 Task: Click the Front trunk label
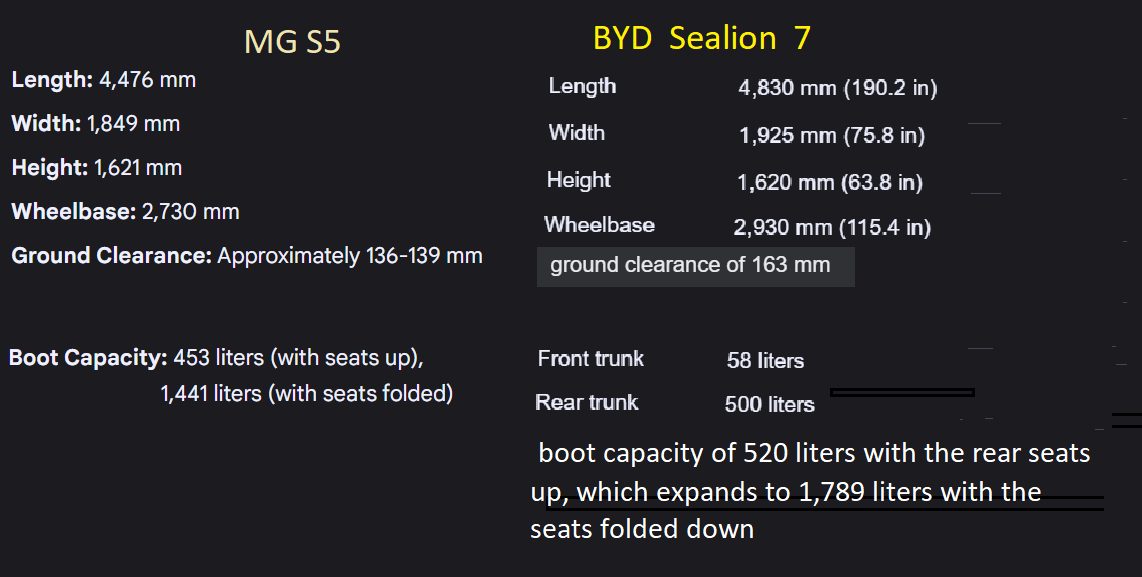click(590, 358)
